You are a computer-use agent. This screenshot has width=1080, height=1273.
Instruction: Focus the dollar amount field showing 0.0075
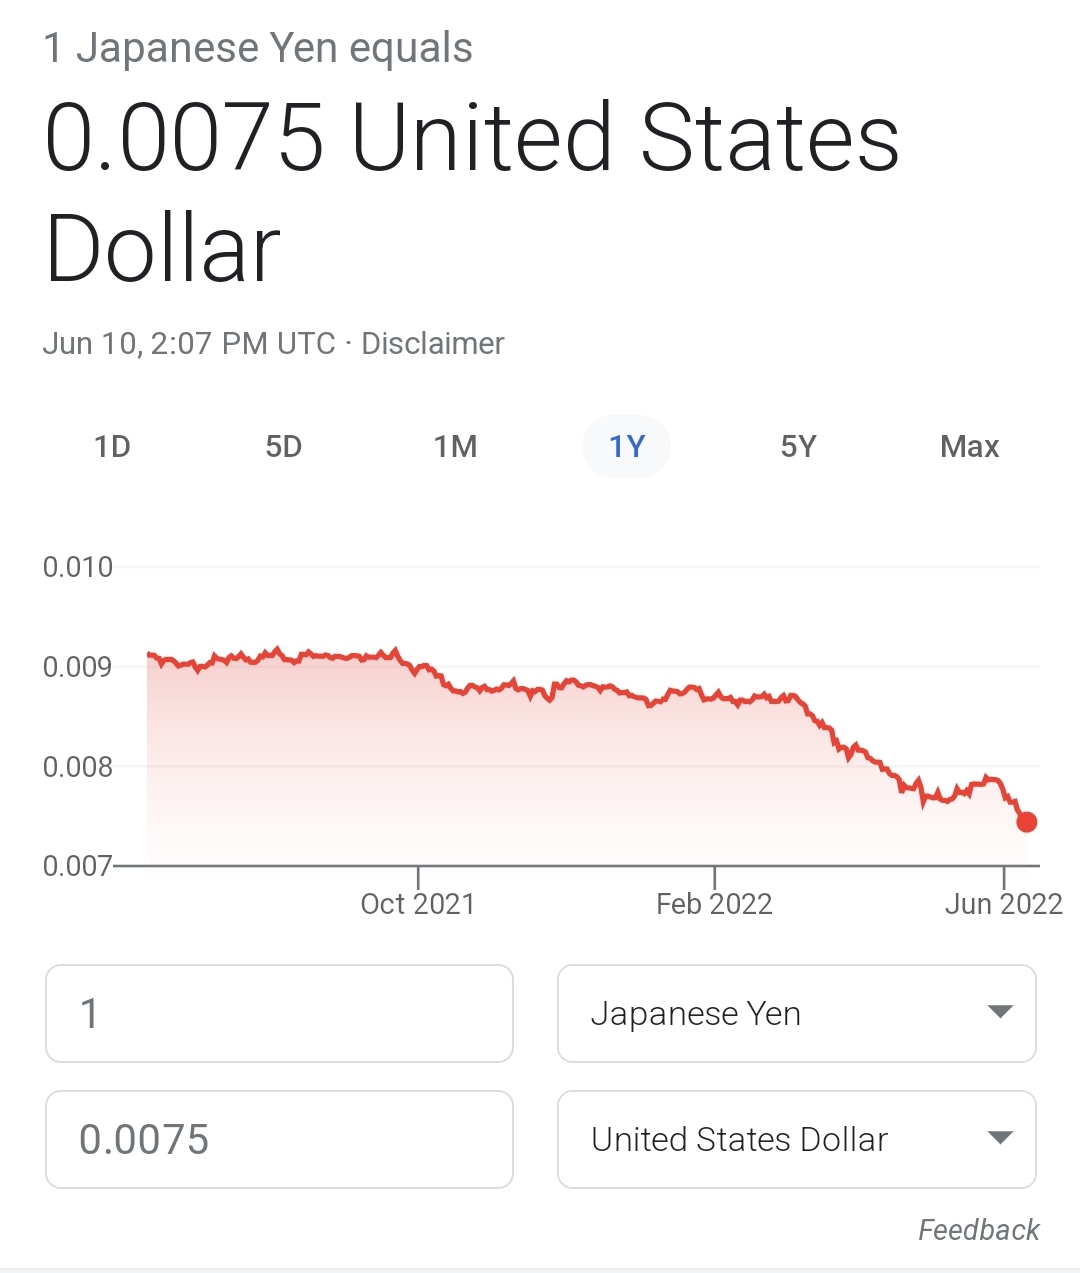click(x=279, y=1139)
